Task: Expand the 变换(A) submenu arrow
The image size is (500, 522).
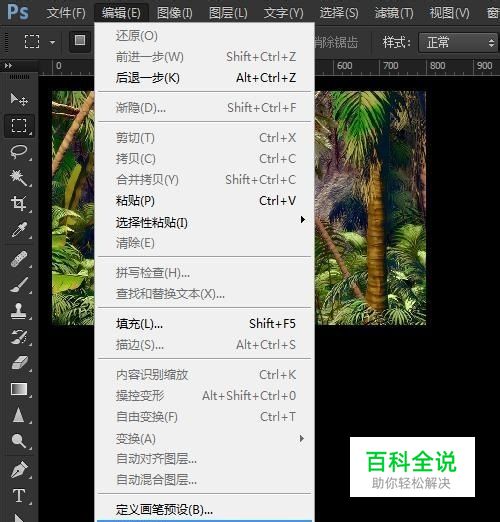Action: click(302, 438)
